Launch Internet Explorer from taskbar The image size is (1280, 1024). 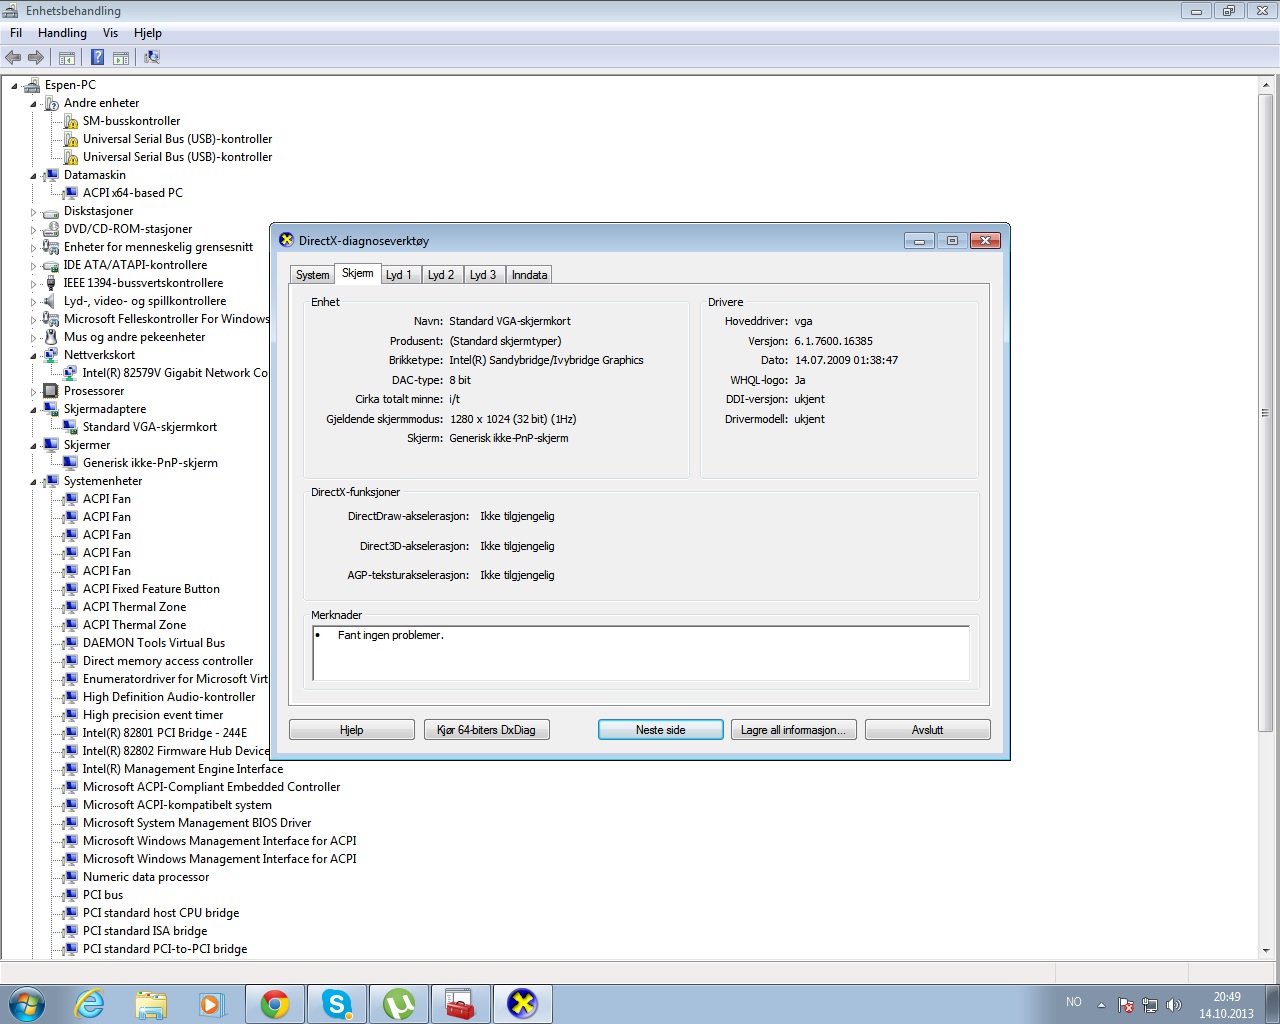(x=90, y=1003)
